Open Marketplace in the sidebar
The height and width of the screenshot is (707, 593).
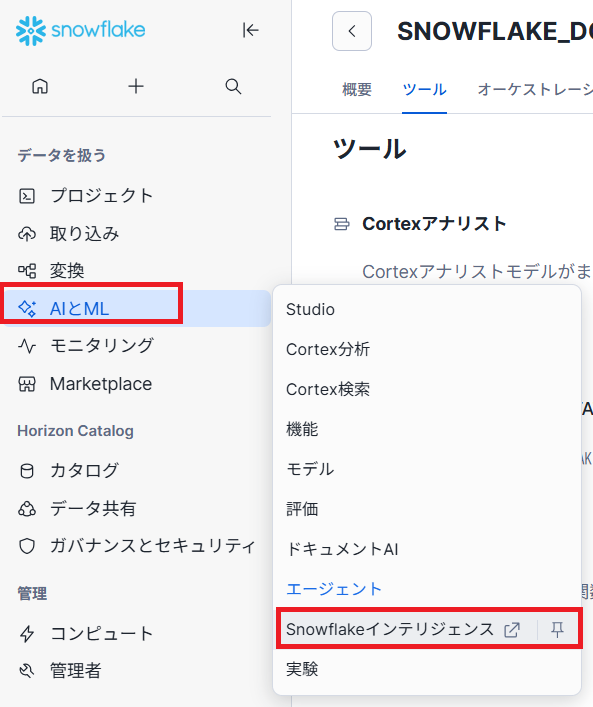(x=135, y=384)
